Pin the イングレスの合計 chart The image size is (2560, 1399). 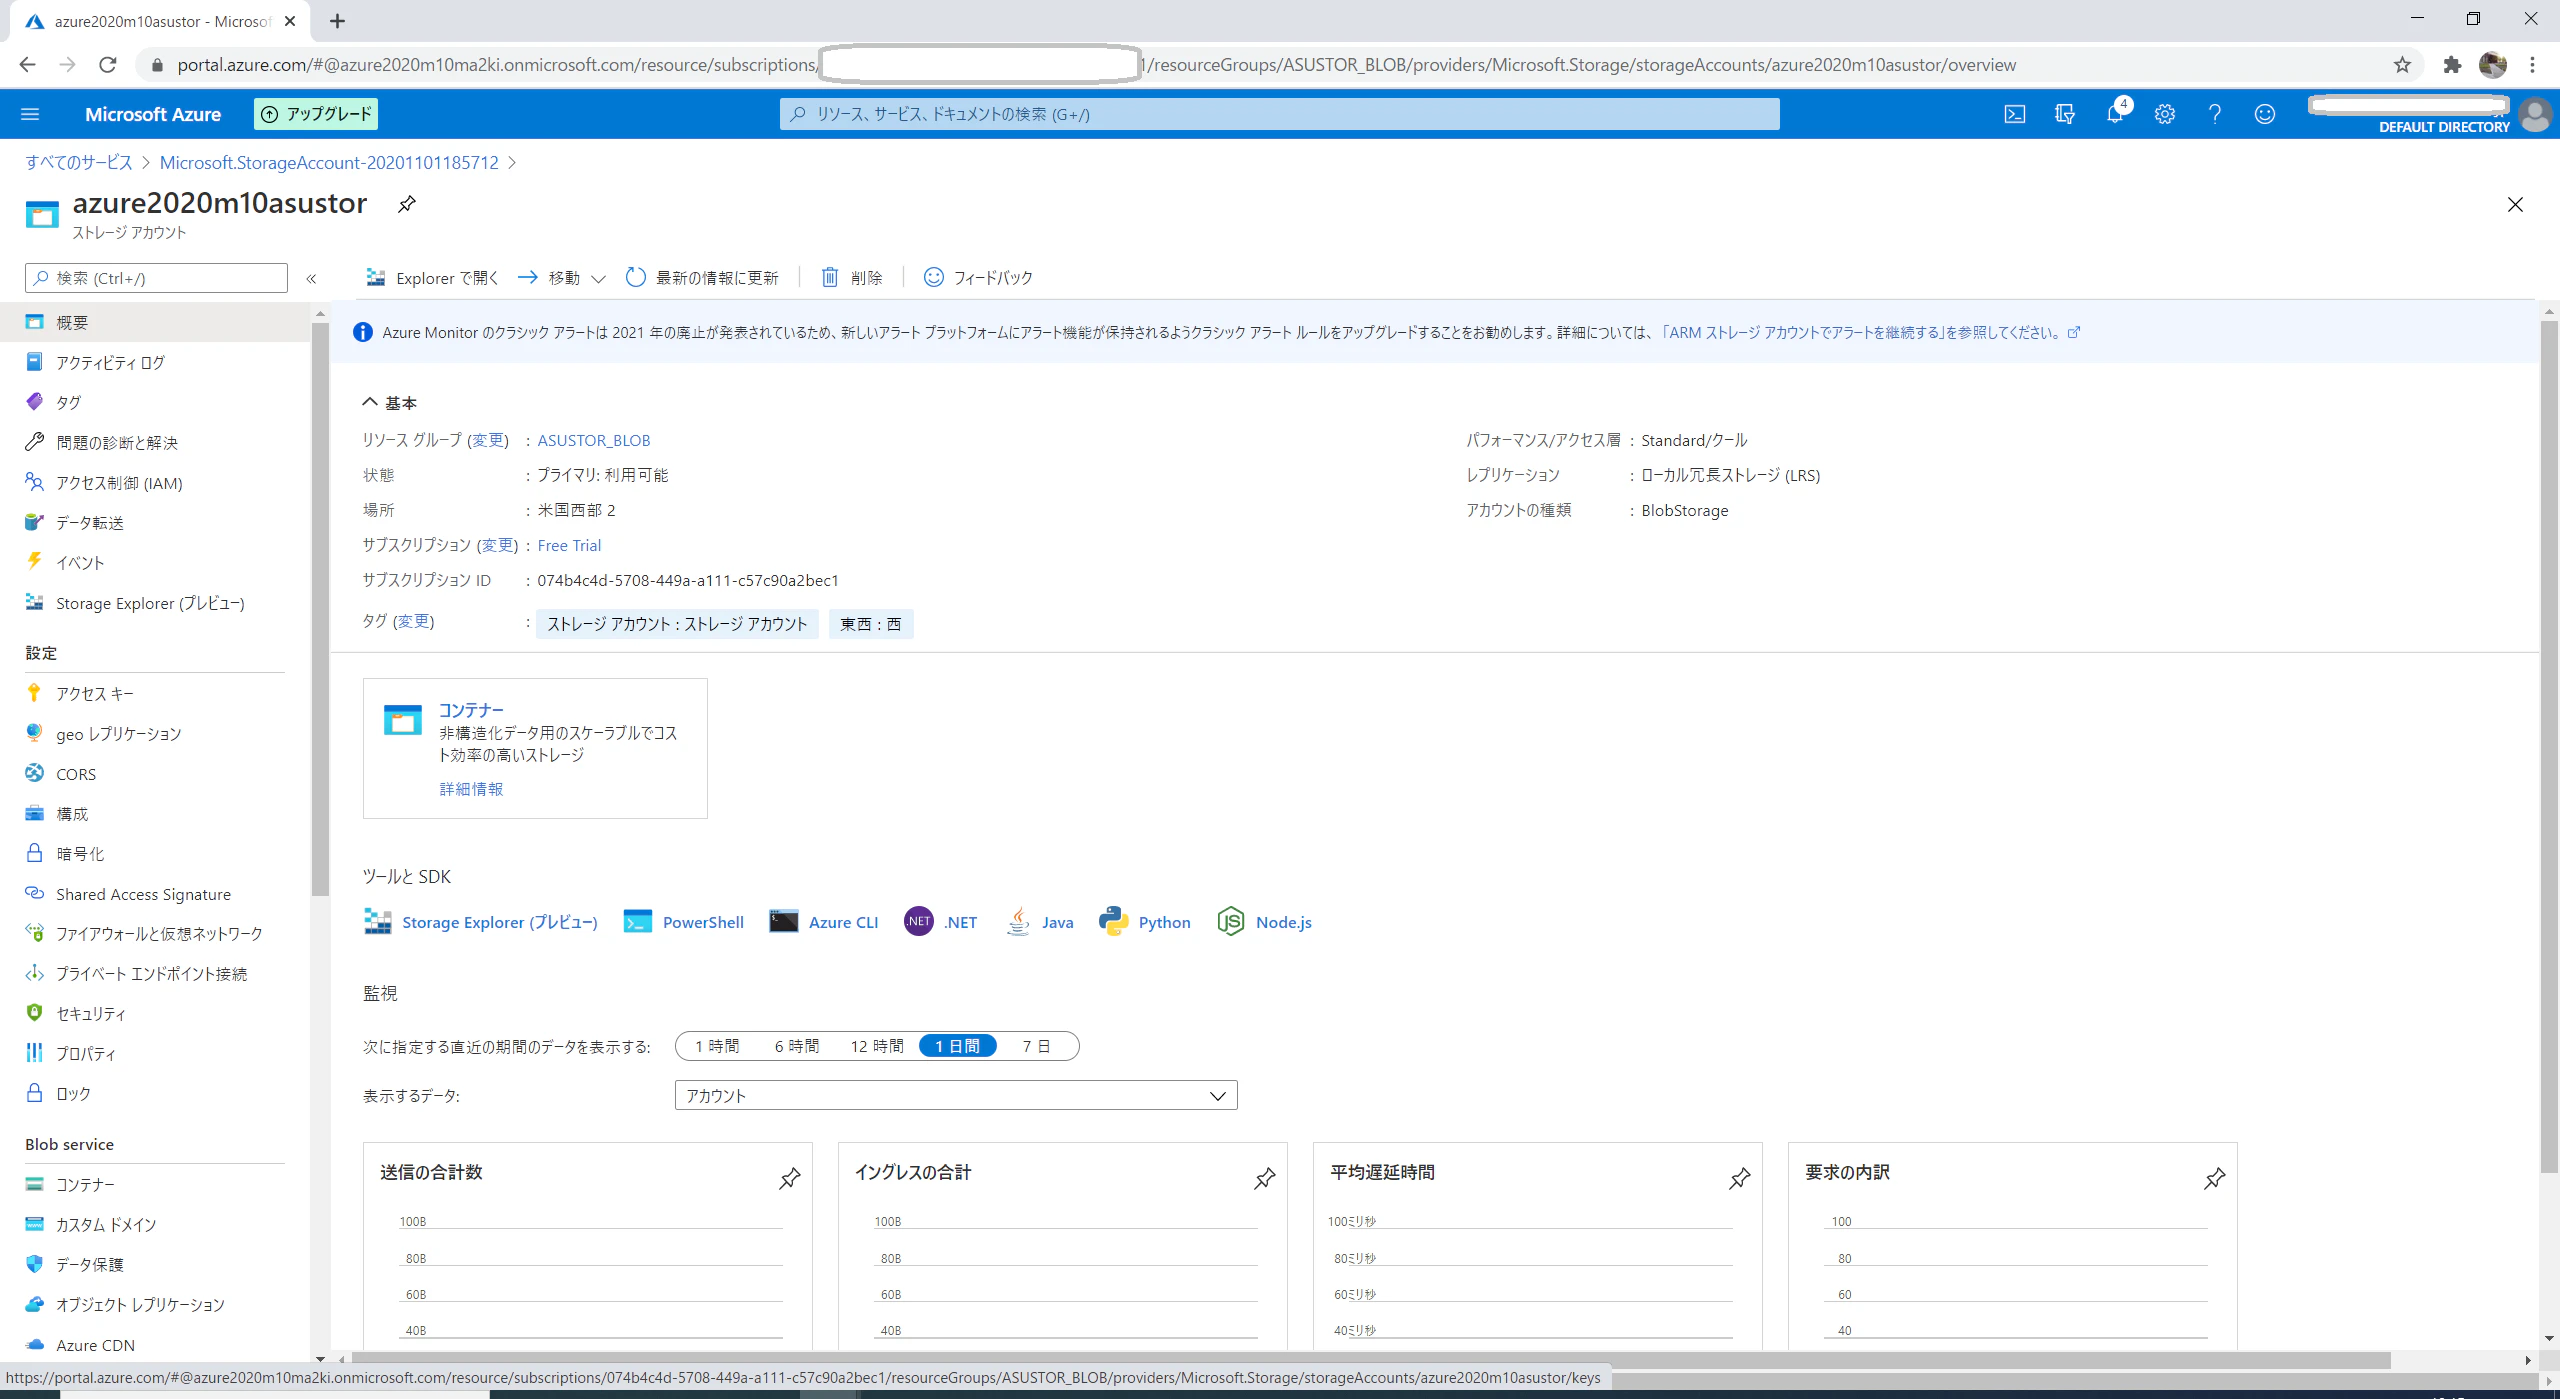[1265, 1178]
